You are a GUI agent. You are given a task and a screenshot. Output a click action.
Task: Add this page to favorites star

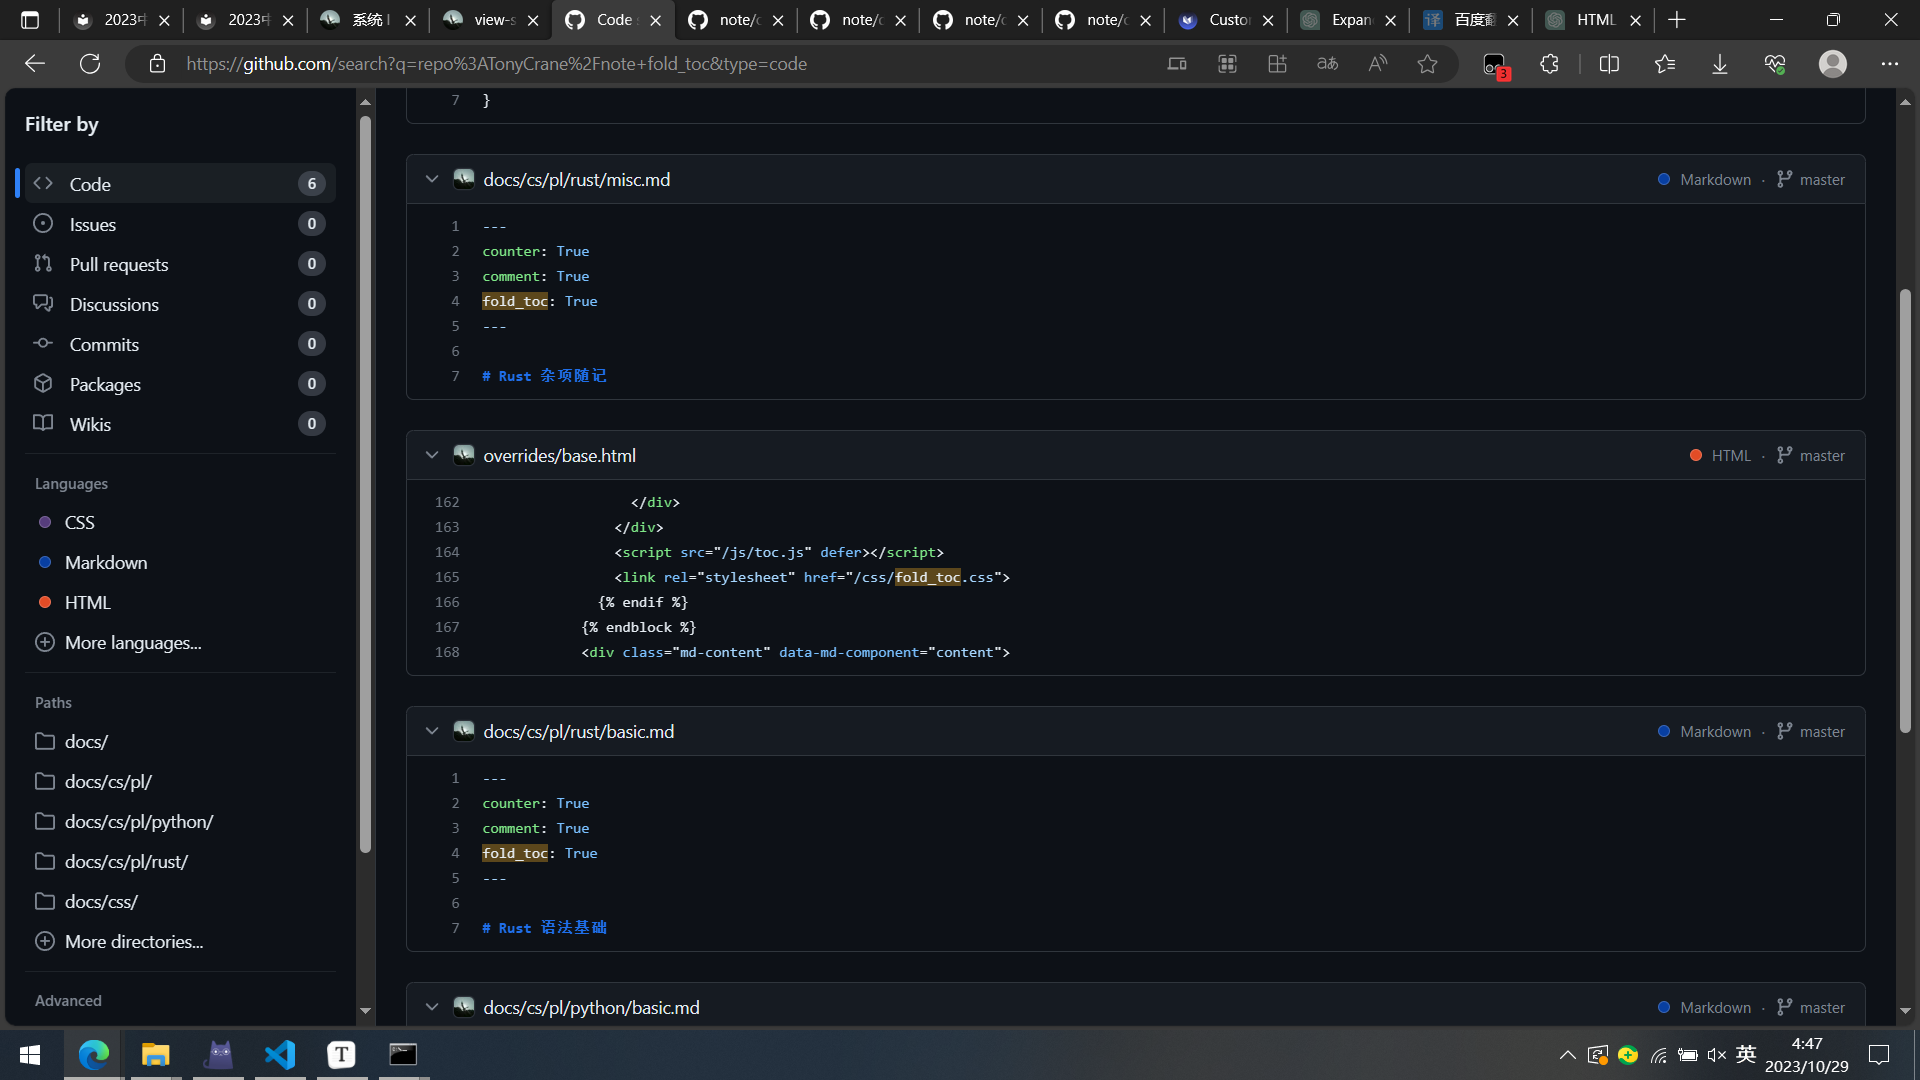pyautogui.click(x=1427, y=64)
